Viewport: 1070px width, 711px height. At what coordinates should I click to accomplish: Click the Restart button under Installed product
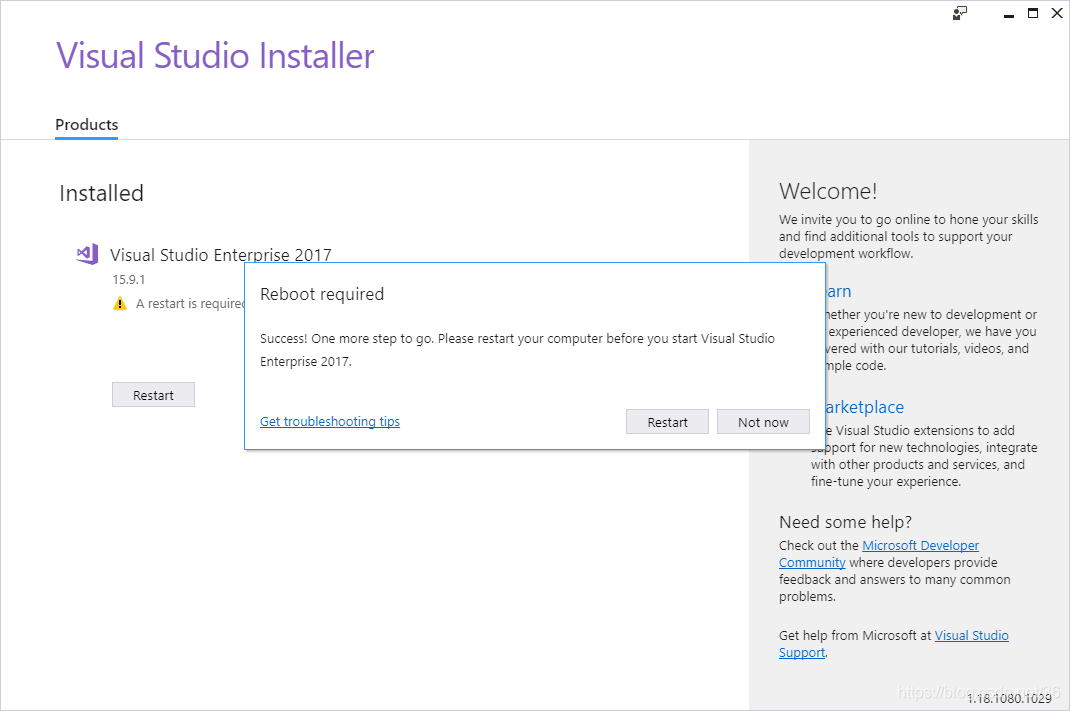[x=154, y=395]
